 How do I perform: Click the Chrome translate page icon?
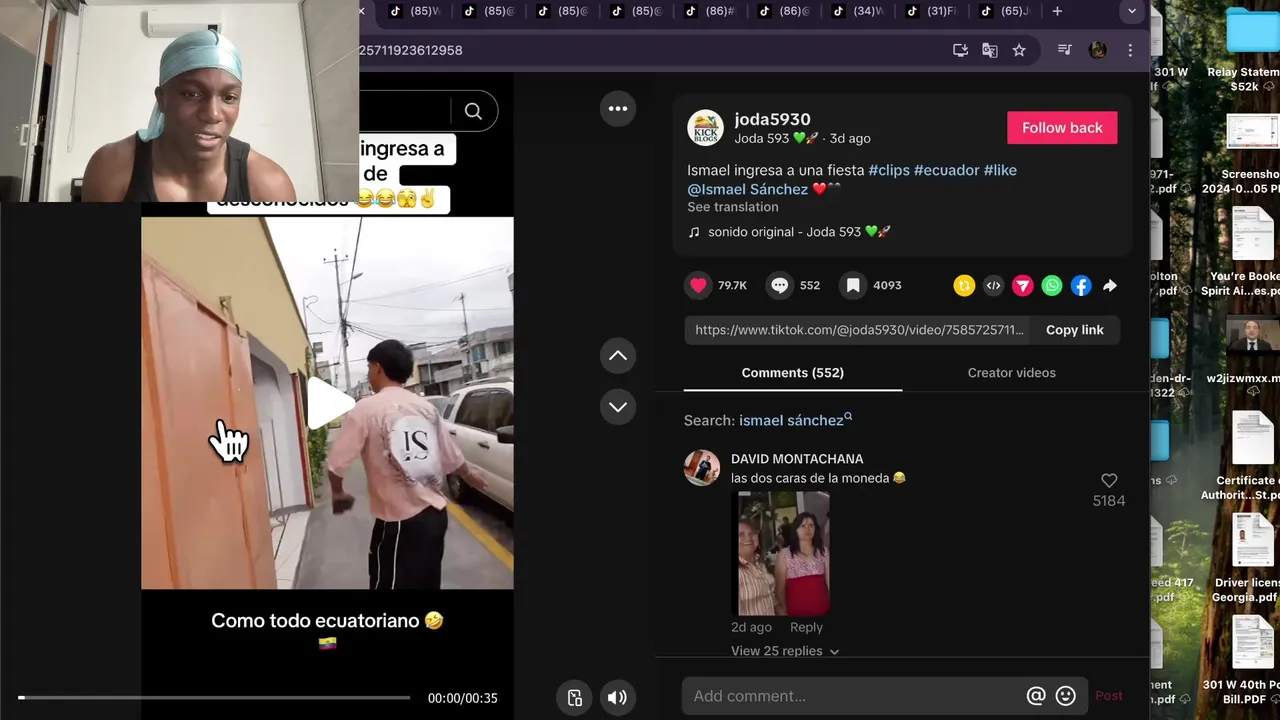coord(990,50)
